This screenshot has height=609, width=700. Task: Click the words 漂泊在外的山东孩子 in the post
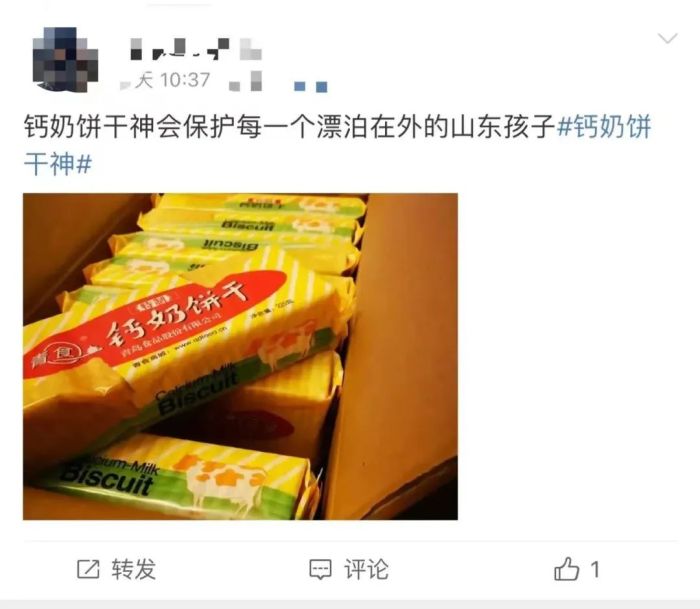(436, 127)
